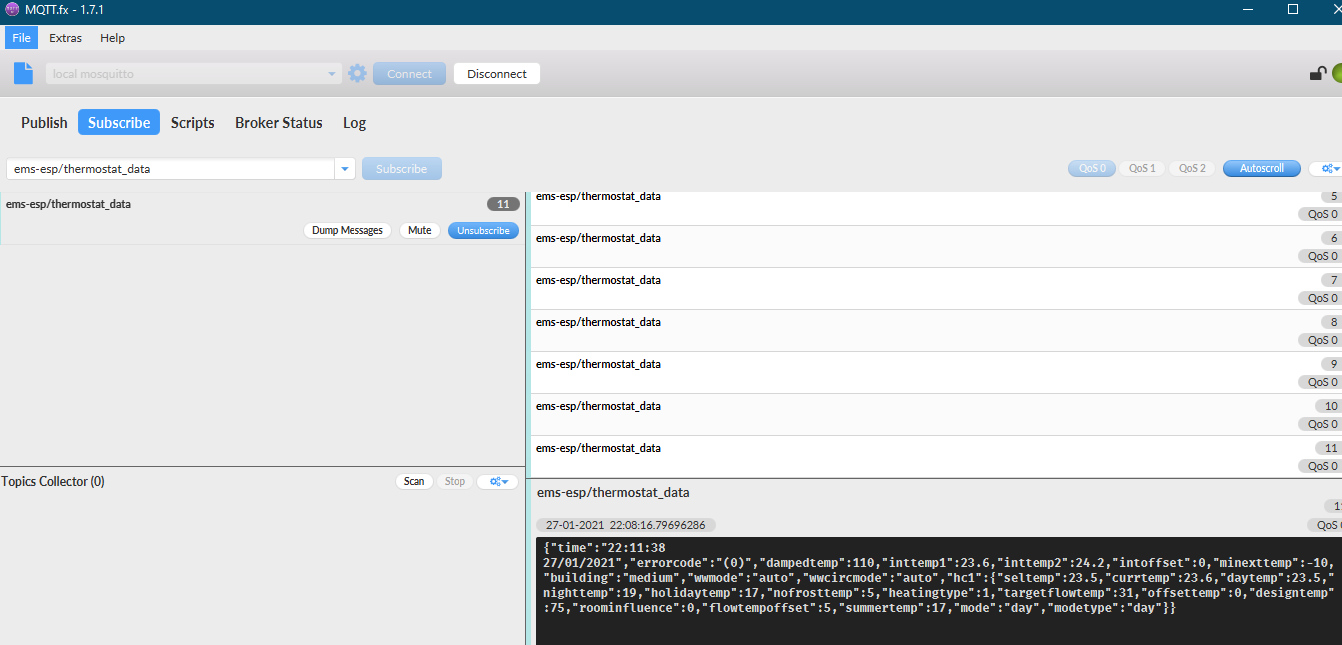Click Dump Messages for thermostat_data topic

347,230
